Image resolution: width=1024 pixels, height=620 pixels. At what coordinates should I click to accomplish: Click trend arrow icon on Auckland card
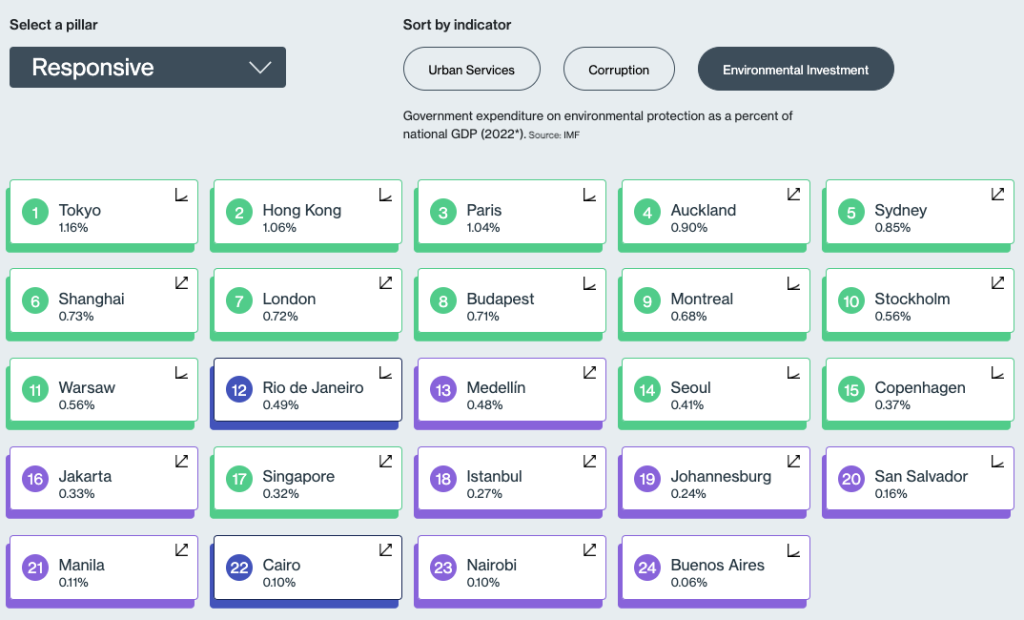(x=793, y=194)
